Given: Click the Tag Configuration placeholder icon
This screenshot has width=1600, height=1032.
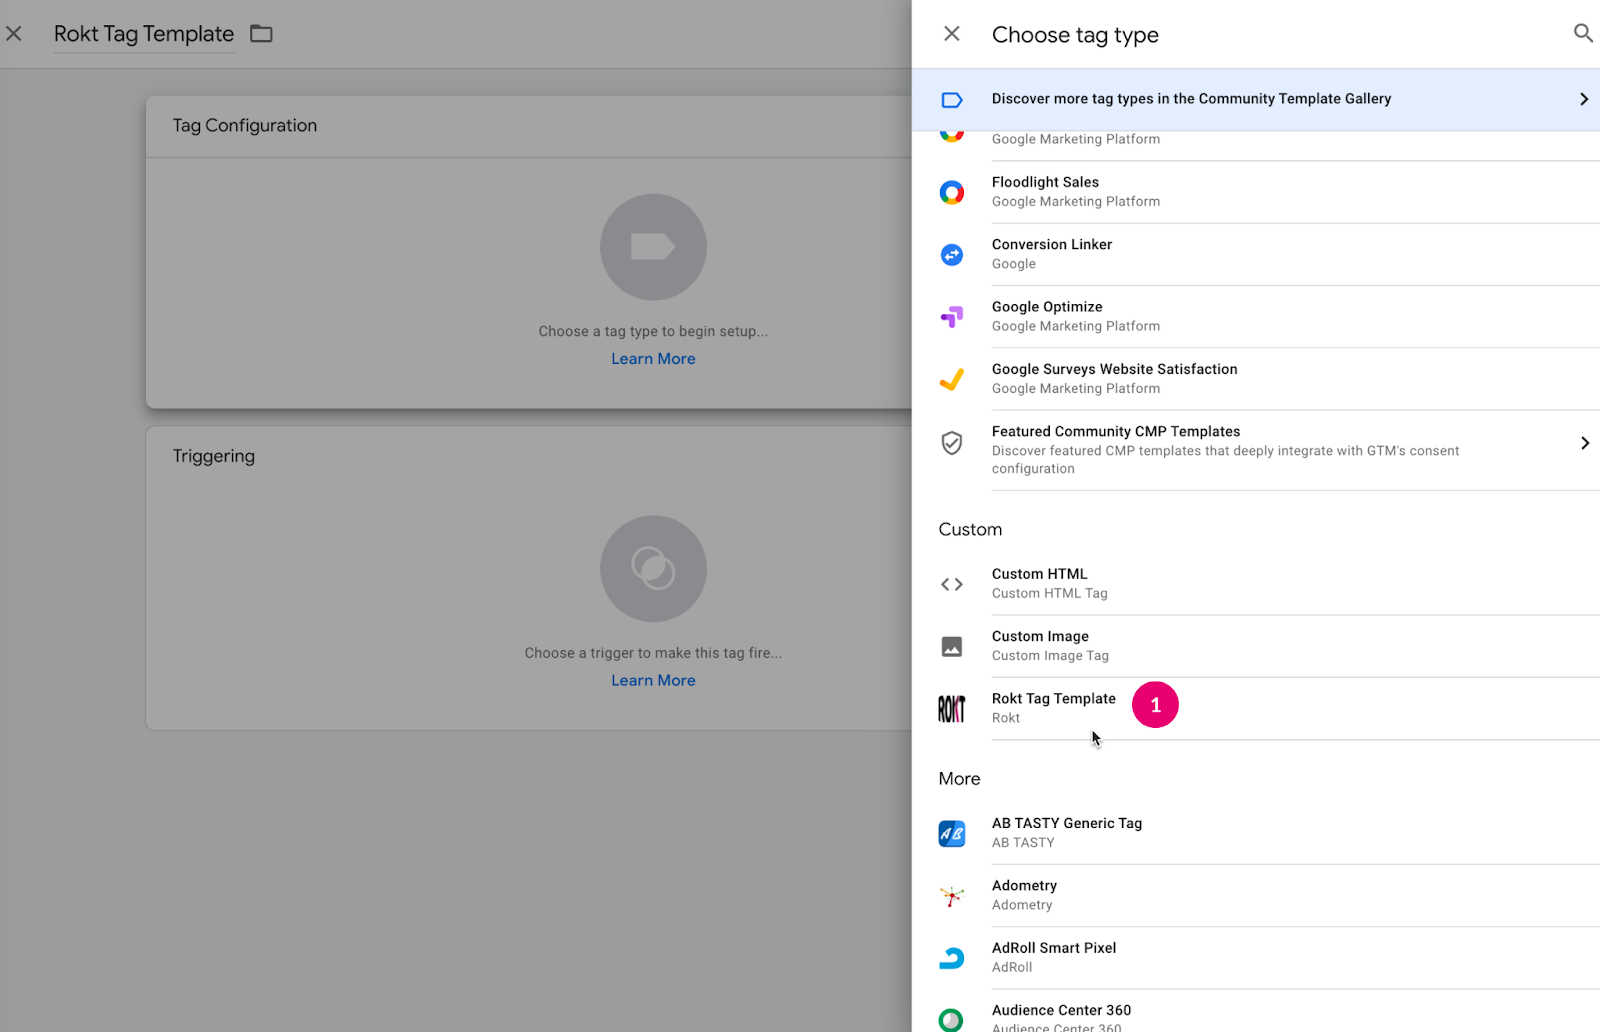Looking at the screenshot, I should (x=653, y=247).
